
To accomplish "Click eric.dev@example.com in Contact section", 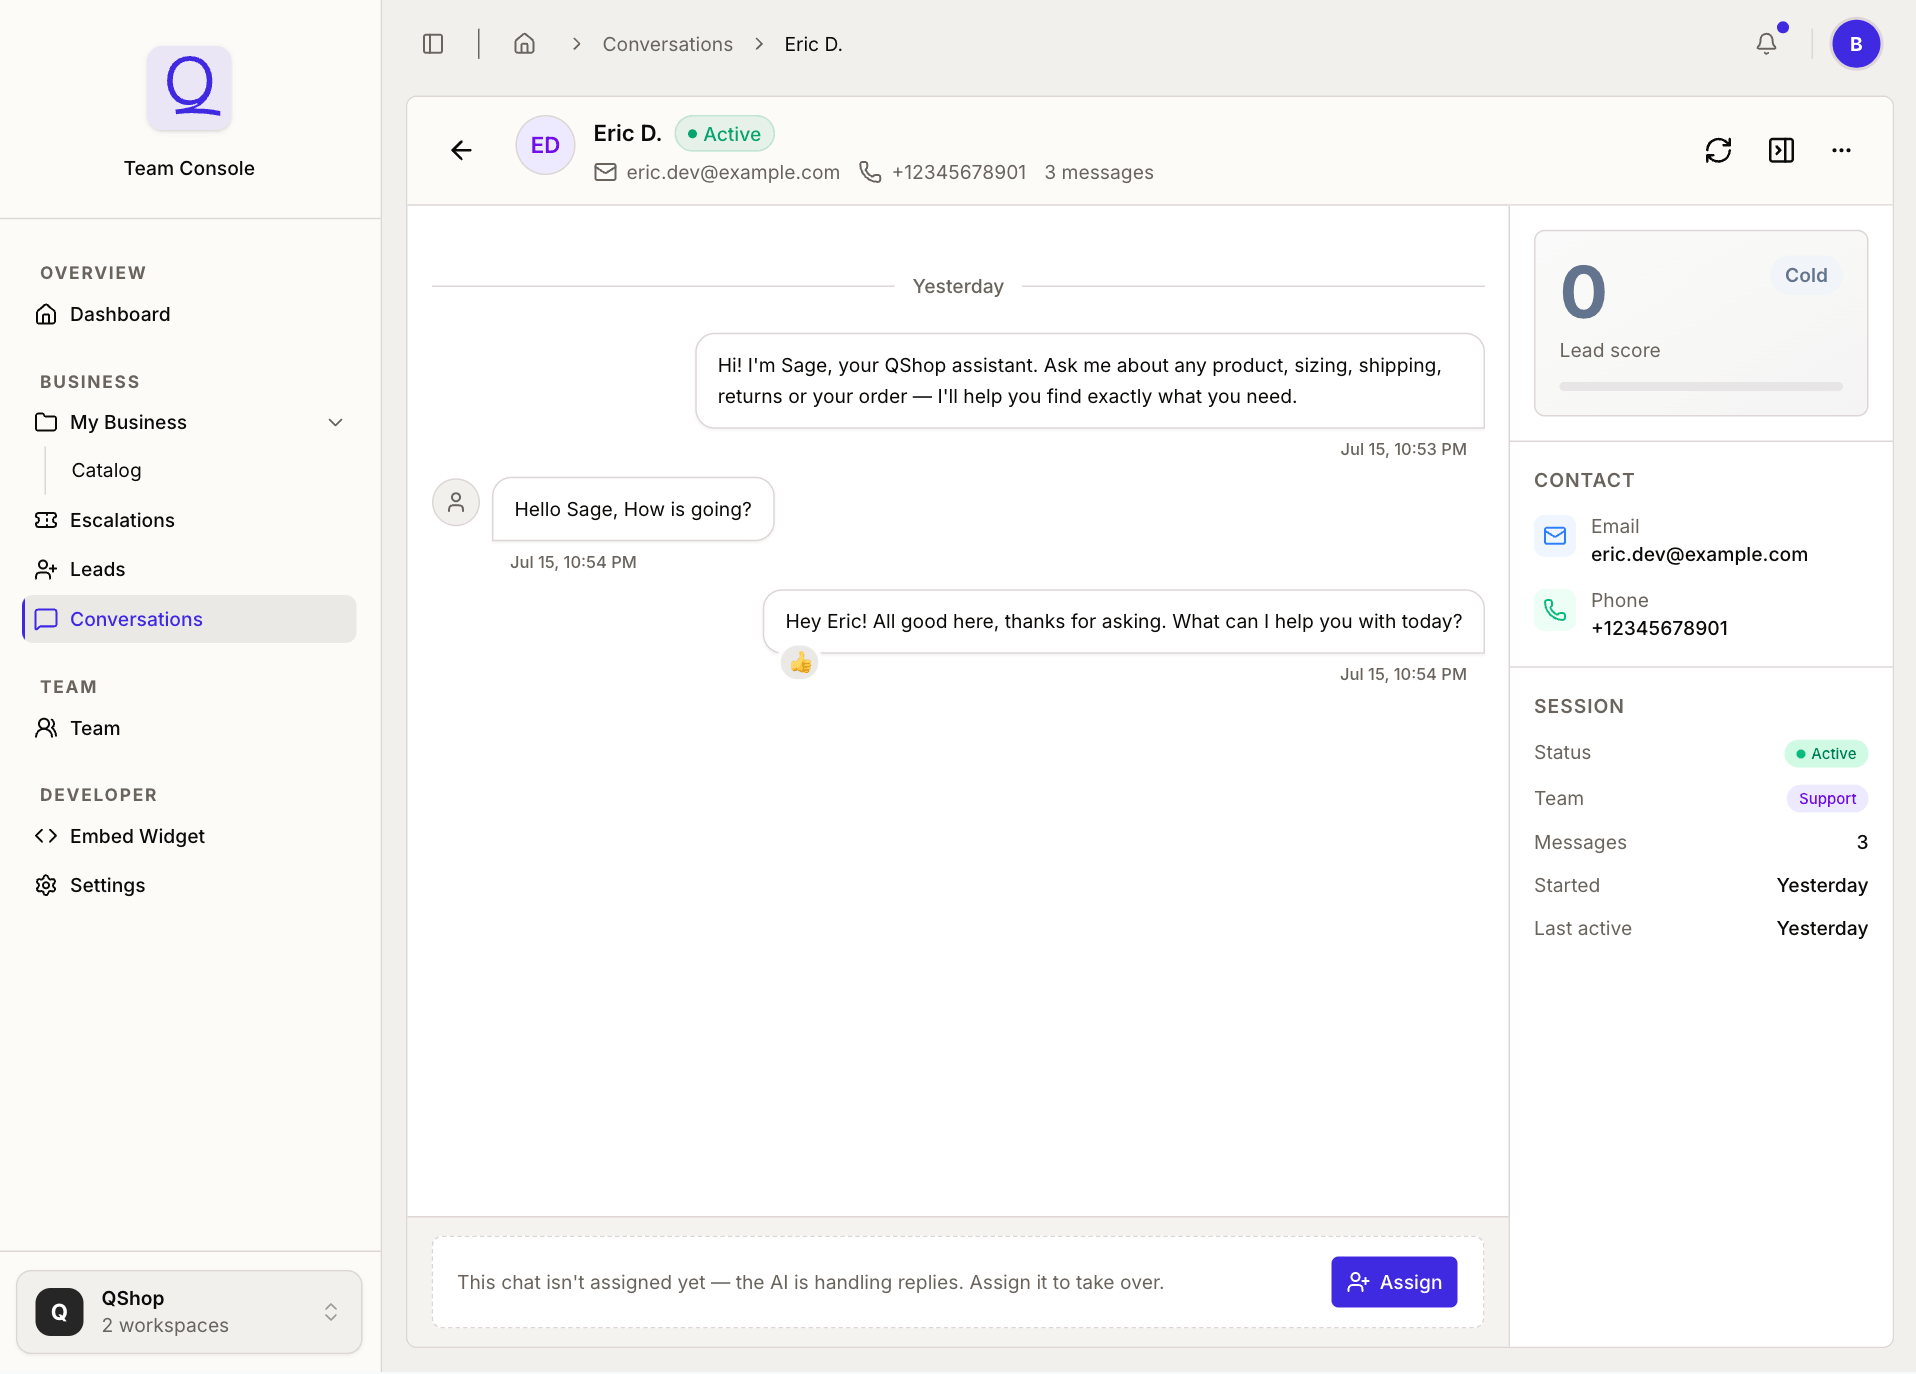I will [1699, 554].
